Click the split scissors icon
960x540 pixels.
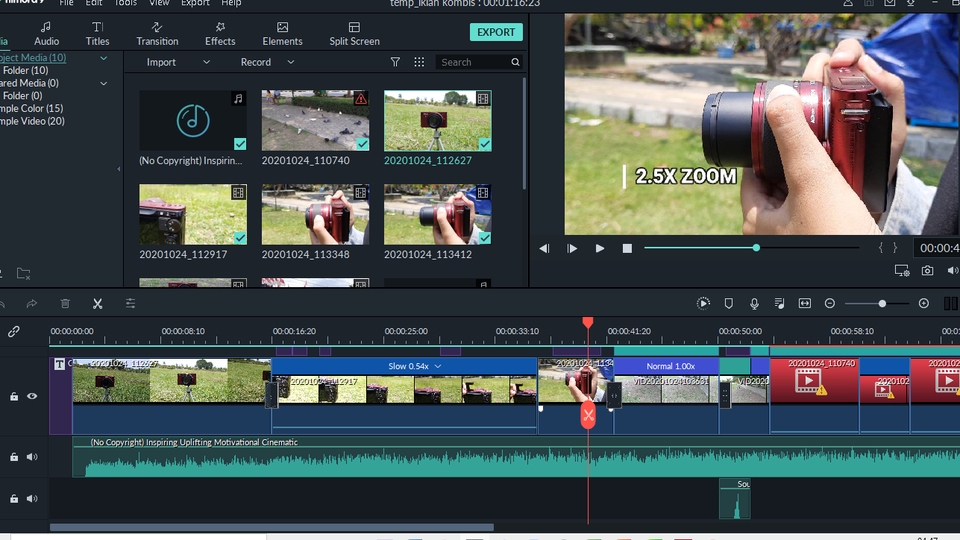click(97, 304)
